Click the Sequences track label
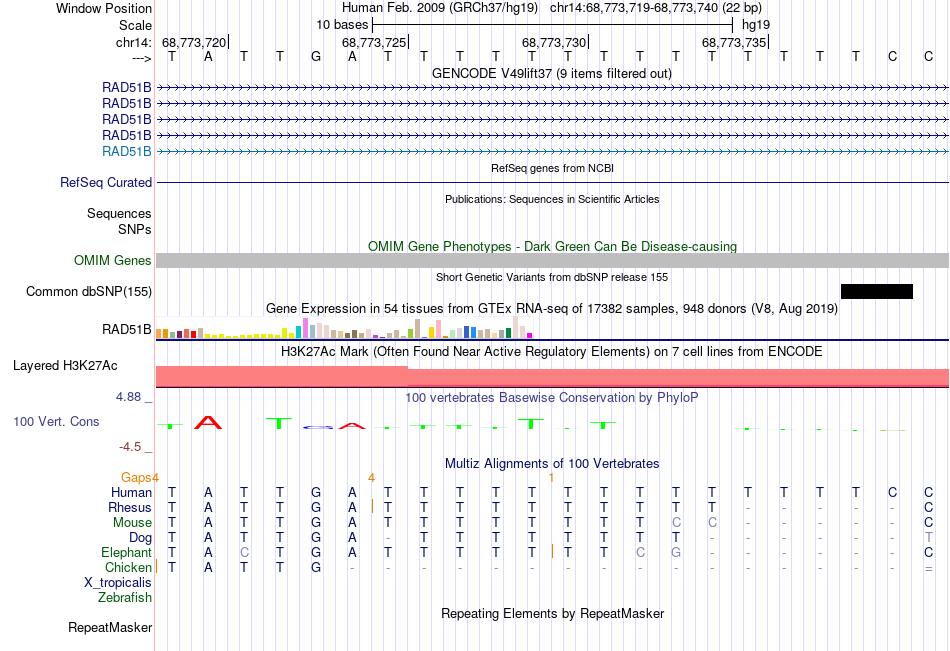The width and height of the screenshot is (950, 651). point(119,213)
